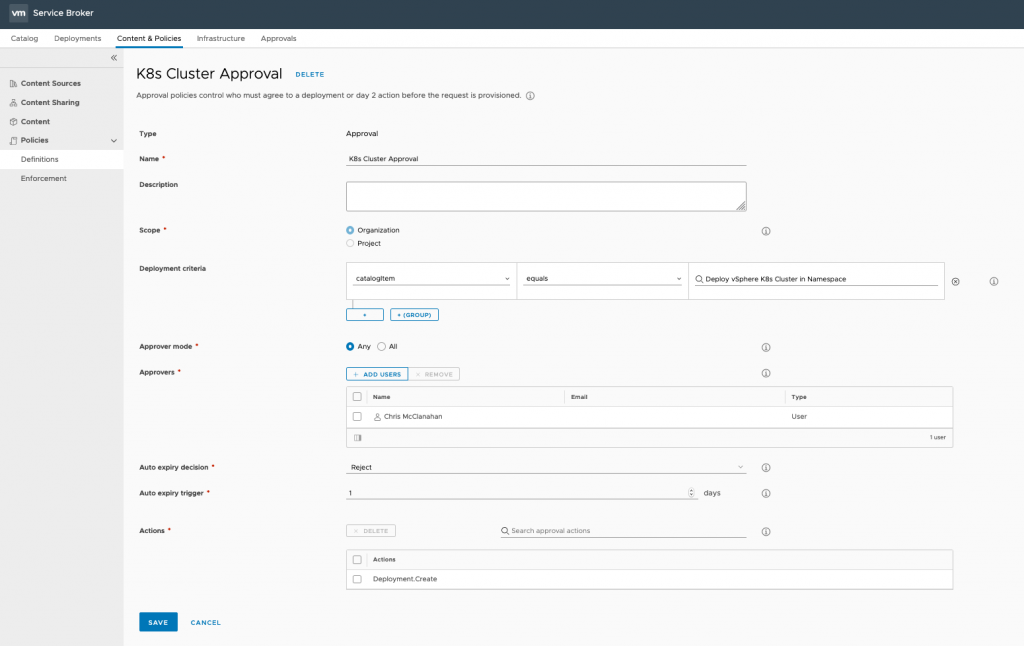
Task: Switch to the Infrastructure tab
Action: pyautogui.click(x=220, y=38)
